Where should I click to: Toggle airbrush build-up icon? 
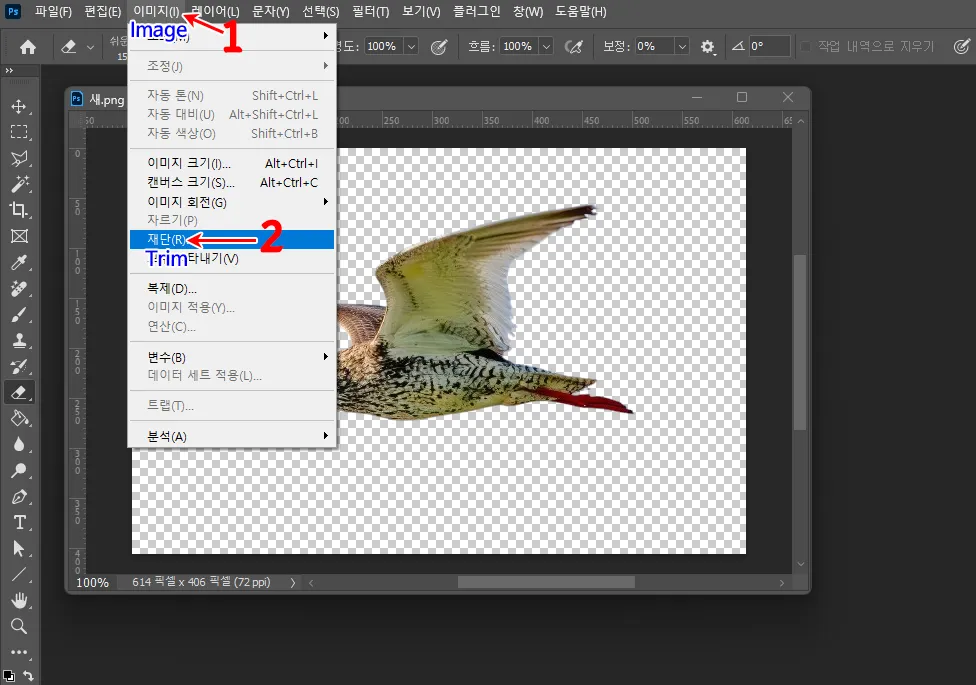[573, 47]
